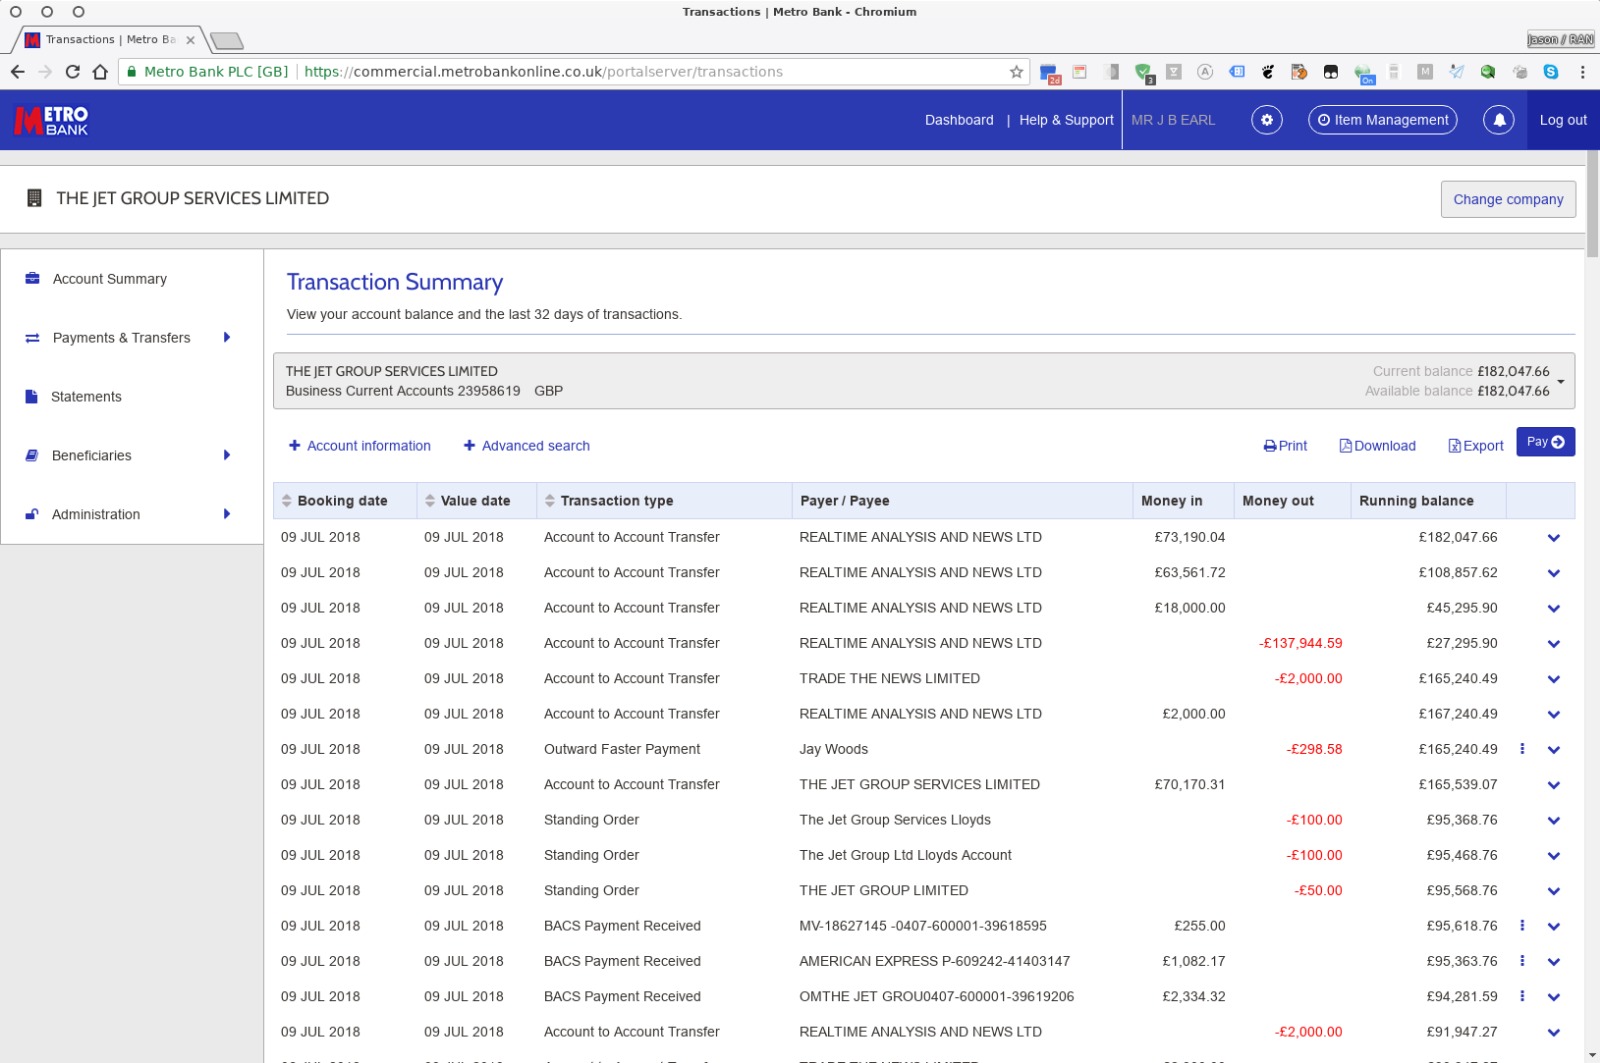Click The Jet Group Services Lloyds payee
The image size is (1600, 1063).
[895, 820]
